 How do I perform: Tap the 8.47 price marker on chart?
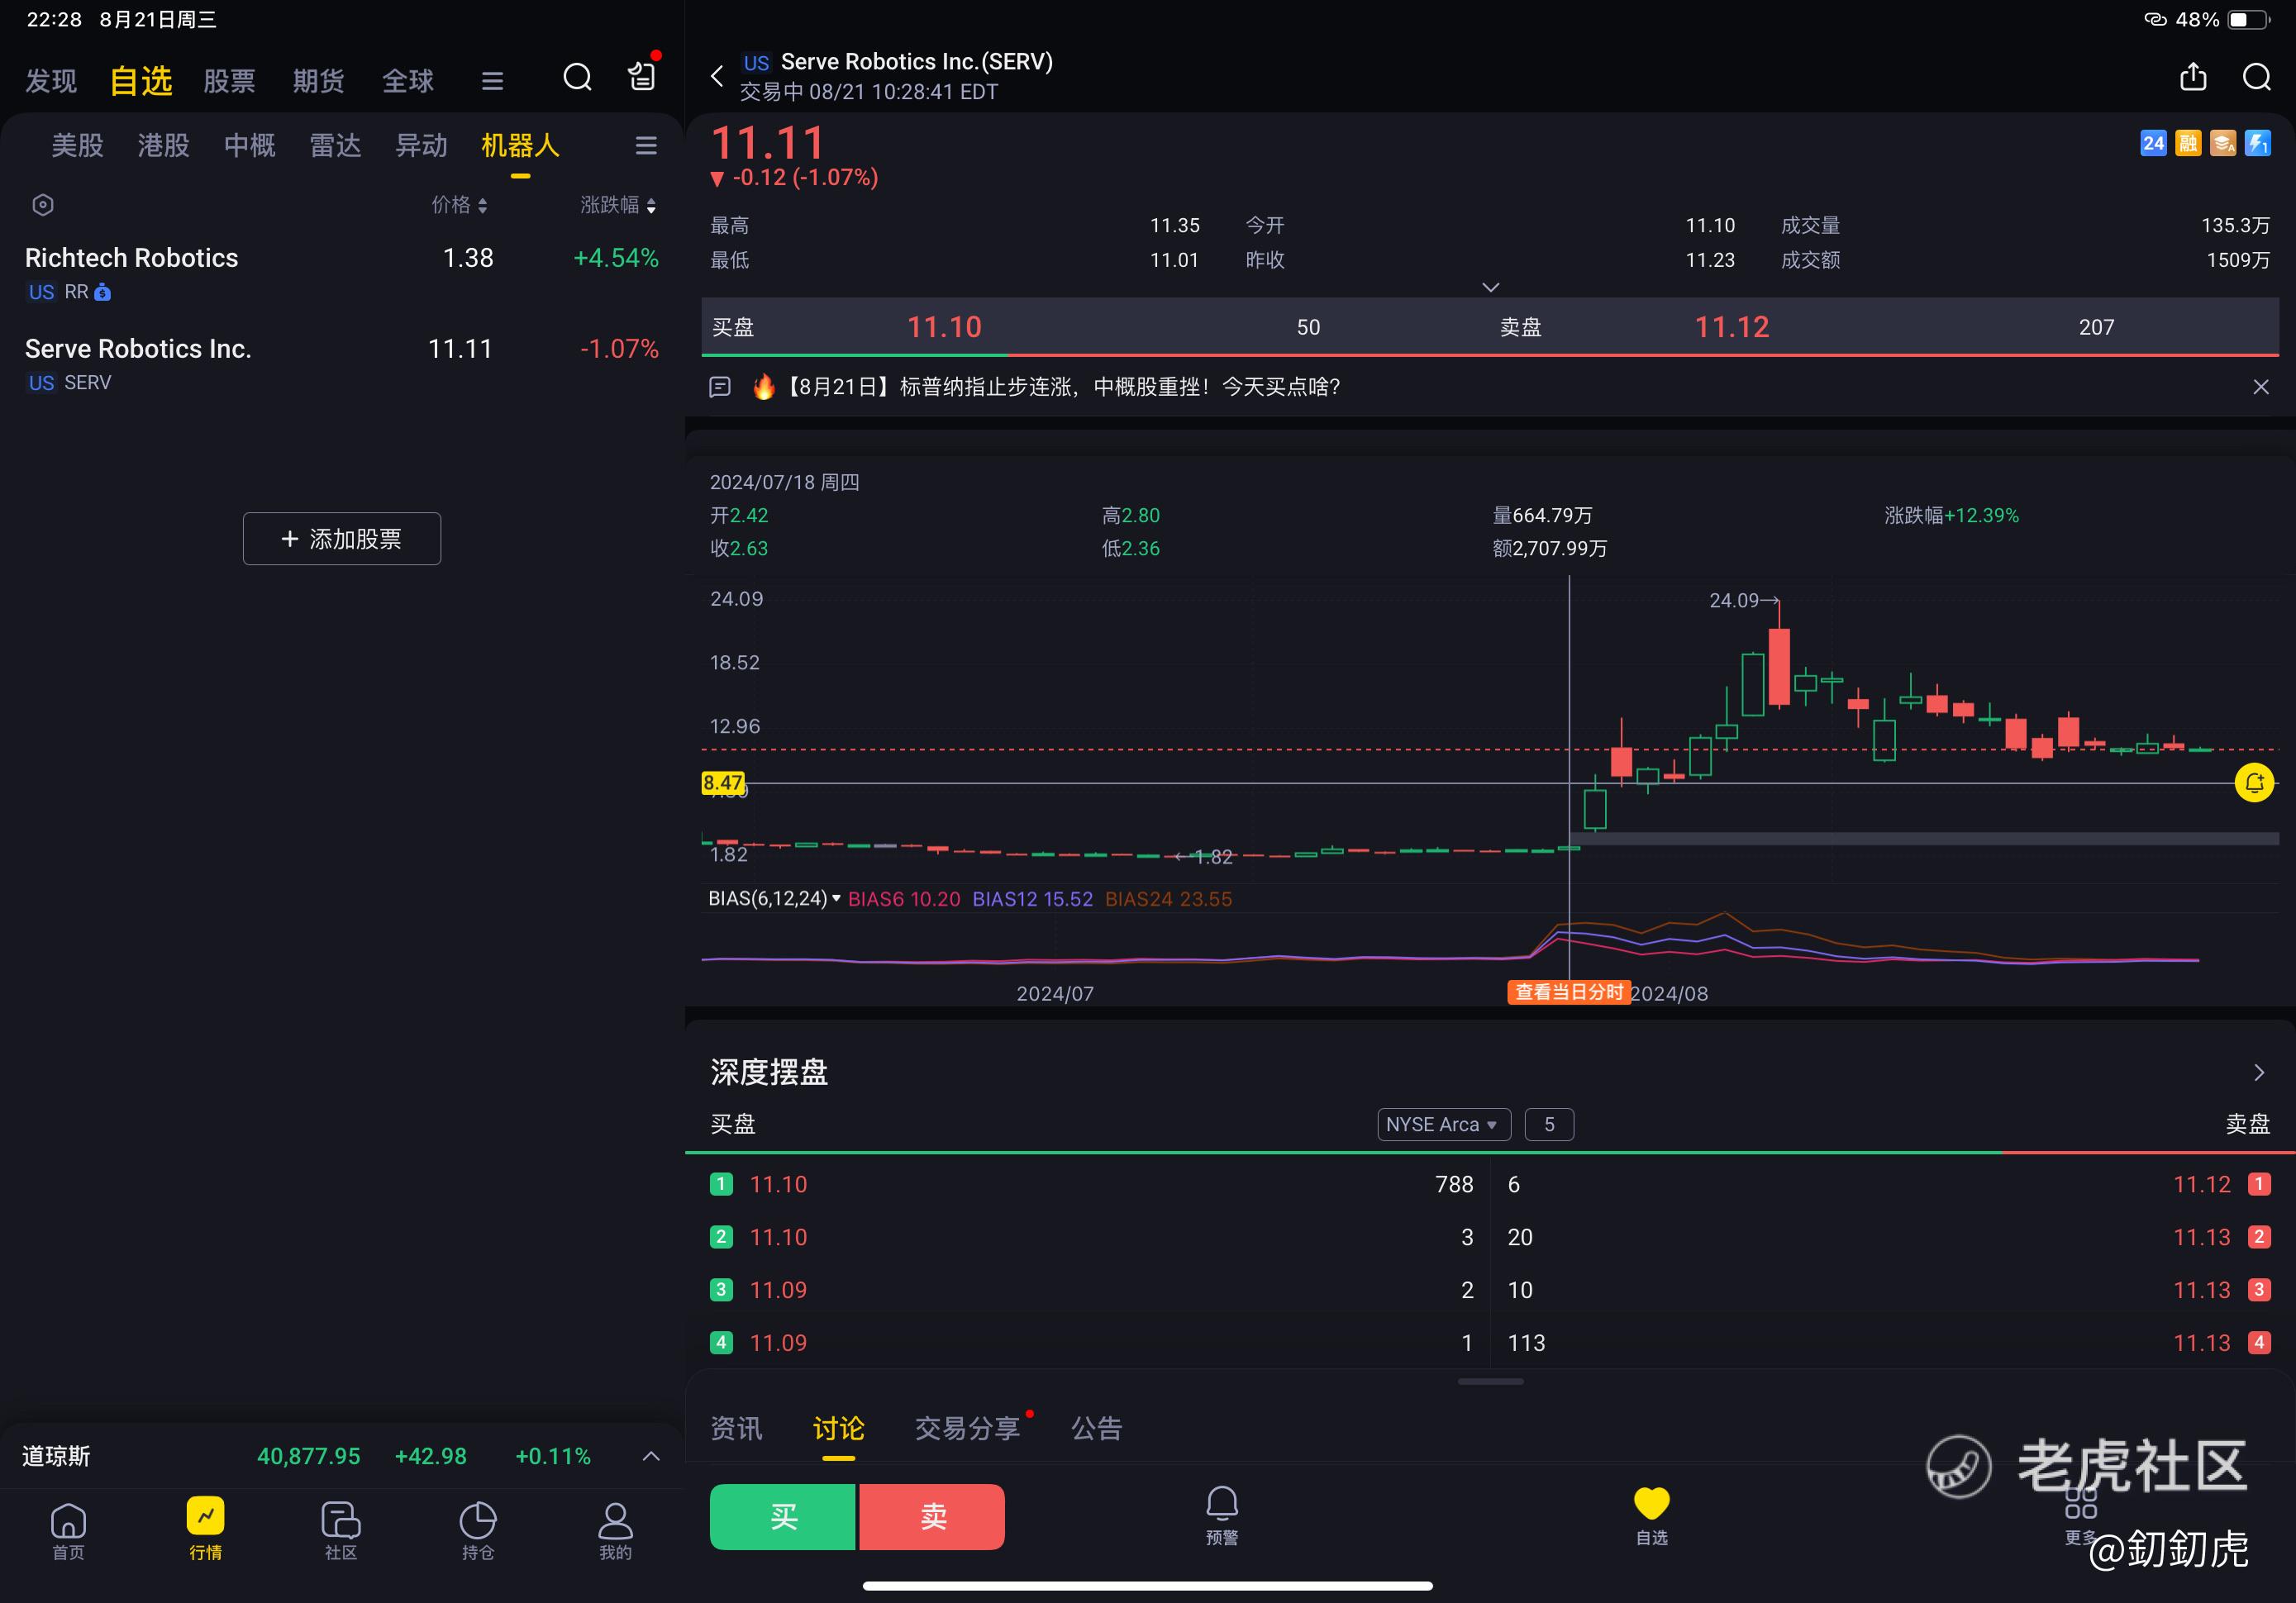tap(723, 783)
